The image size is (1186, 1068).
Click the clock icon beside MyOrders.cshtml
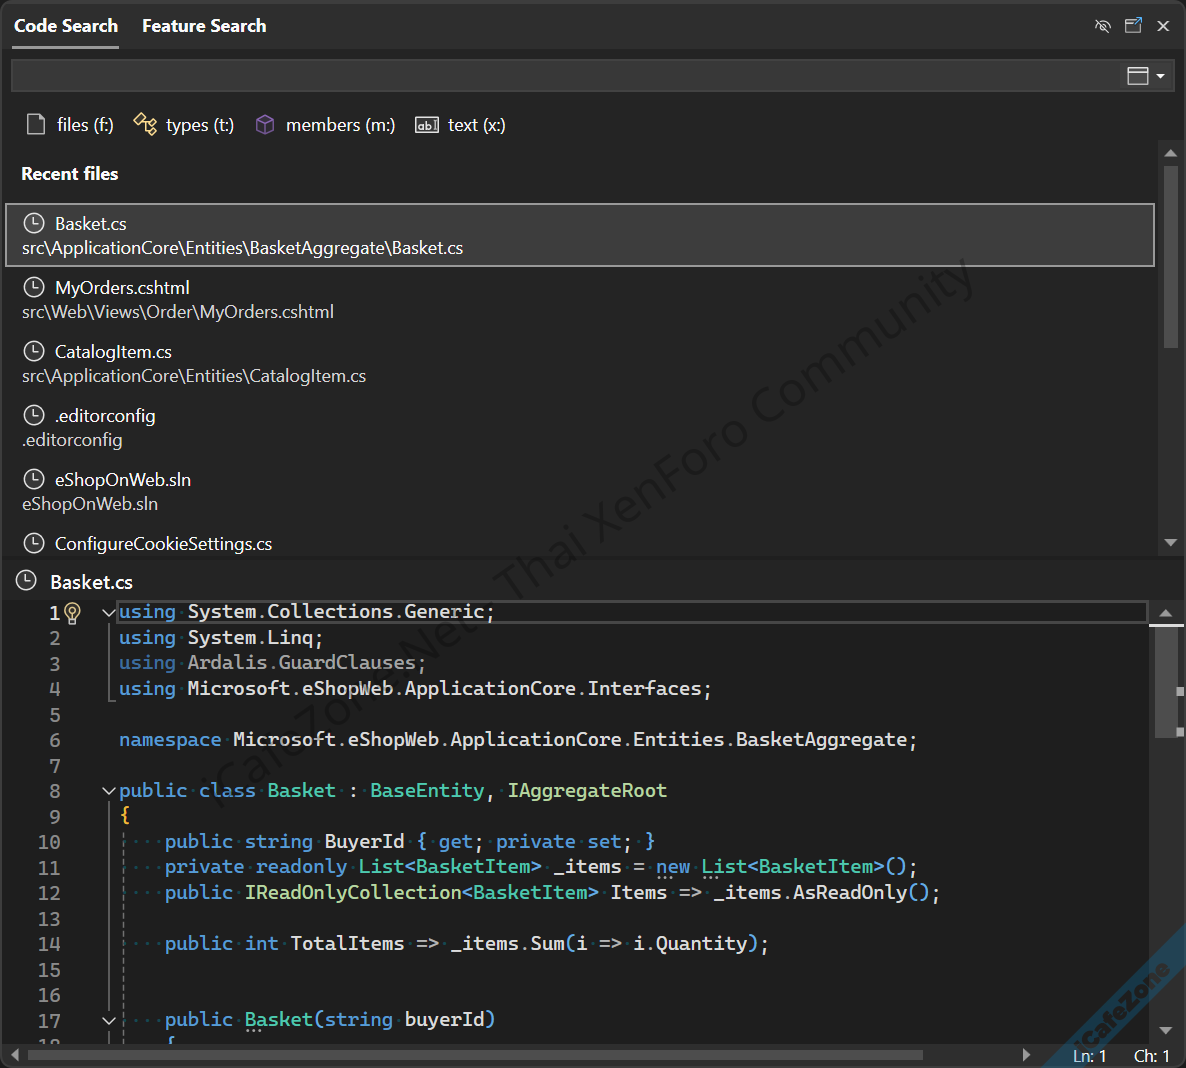tap(34, 288)
